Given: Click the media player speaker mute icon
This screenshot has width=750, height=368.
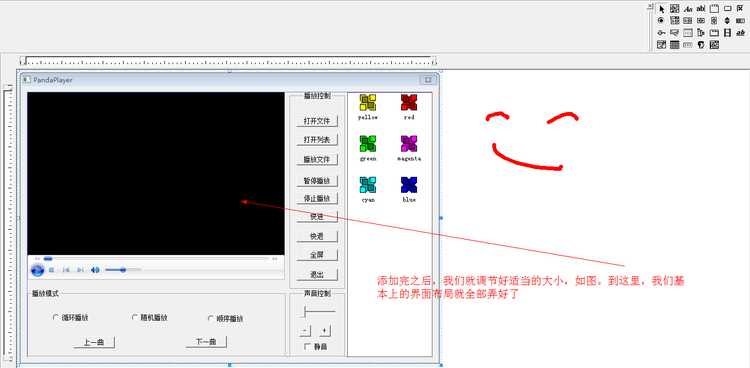Looking at the screenshot, I should (95, 270).
